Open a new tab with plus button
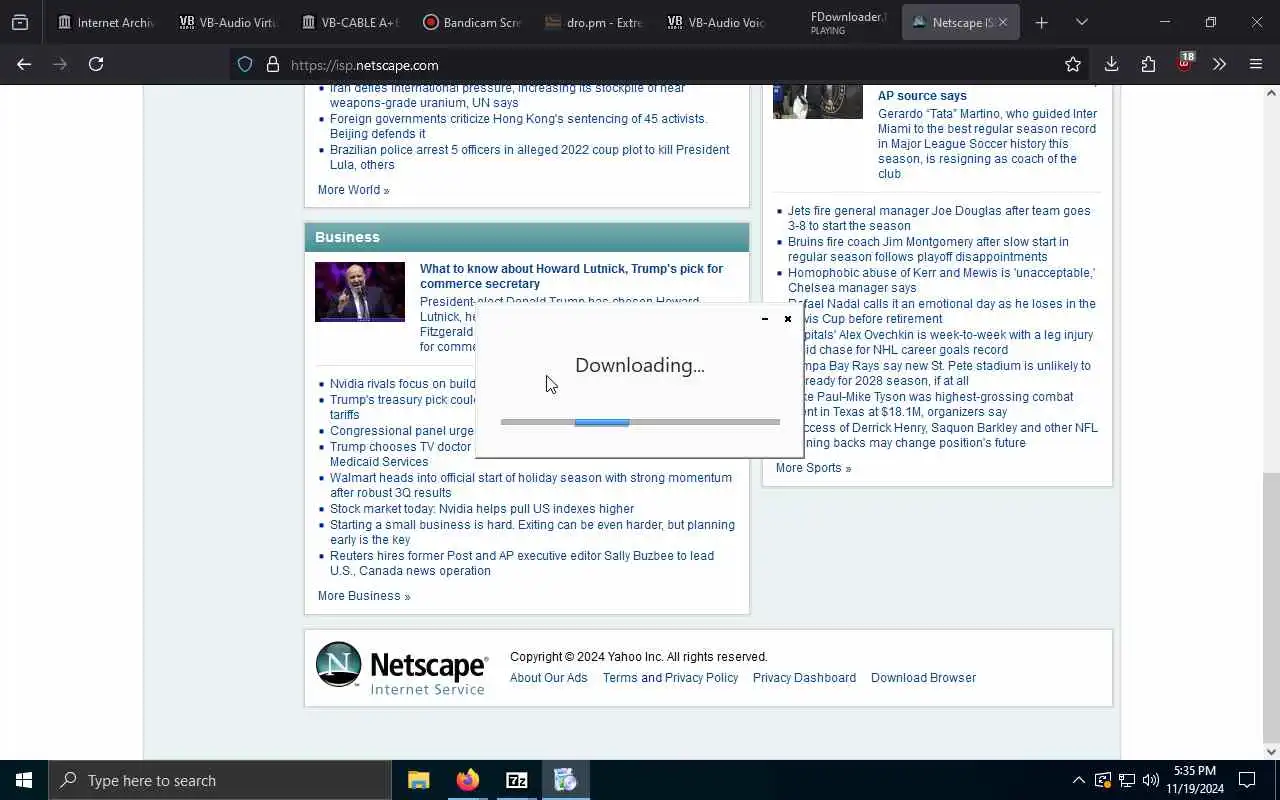The image size is (1280, 800). click(x=1041, y=22)
